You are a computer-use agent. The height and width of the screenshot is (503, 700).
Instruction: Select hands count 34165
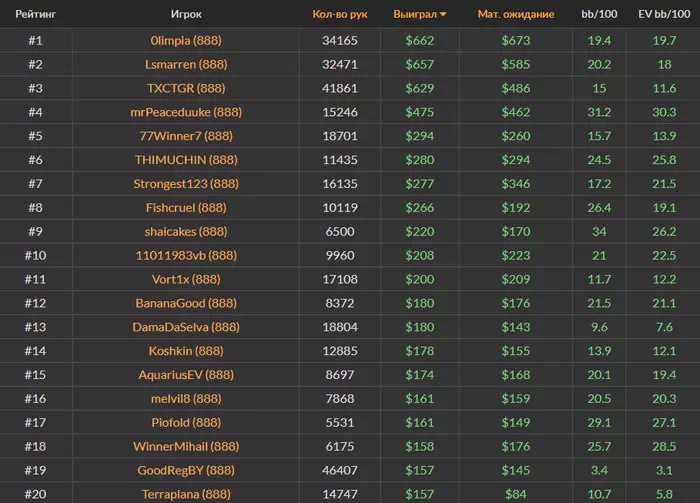[x=340, y=41]
